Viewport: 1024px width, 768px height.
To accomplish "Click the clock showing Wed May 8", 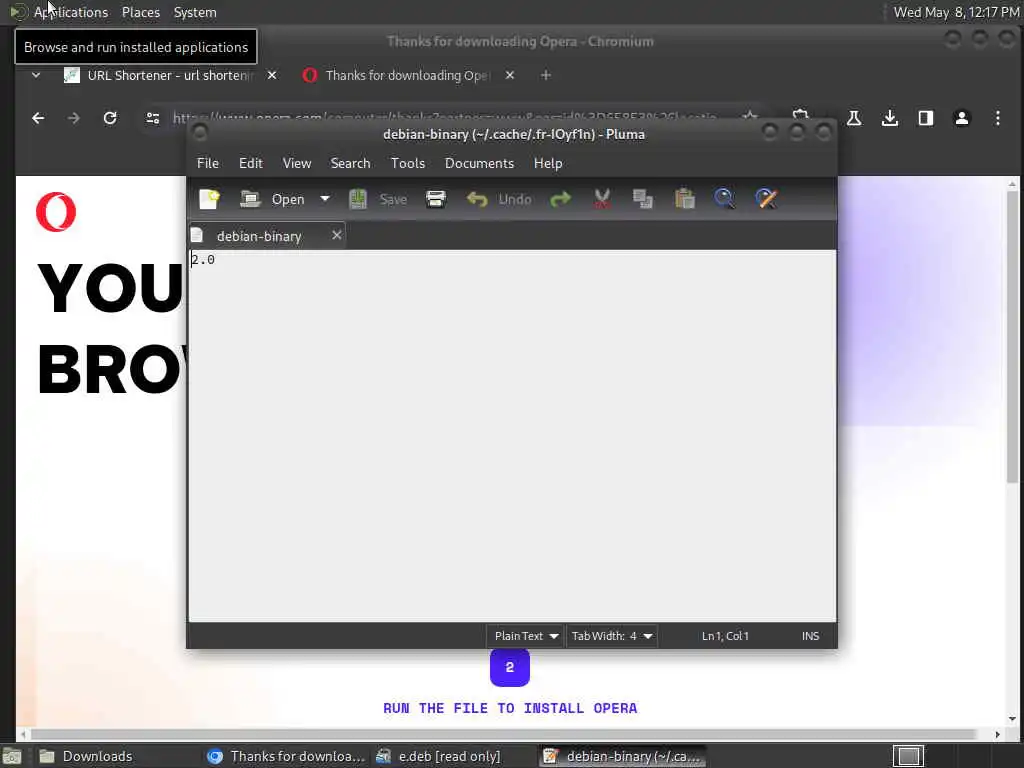I will (x=955, y=12).
